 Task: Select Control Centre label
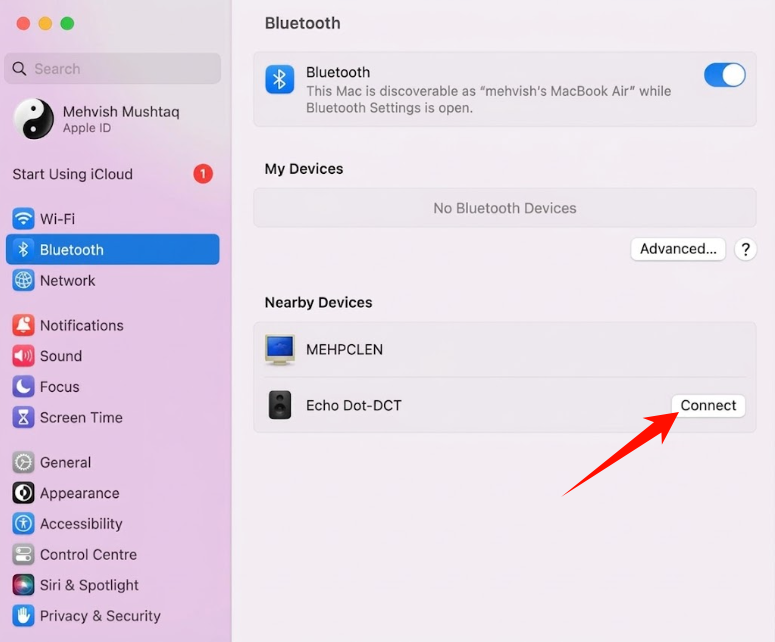click(88, 555)
